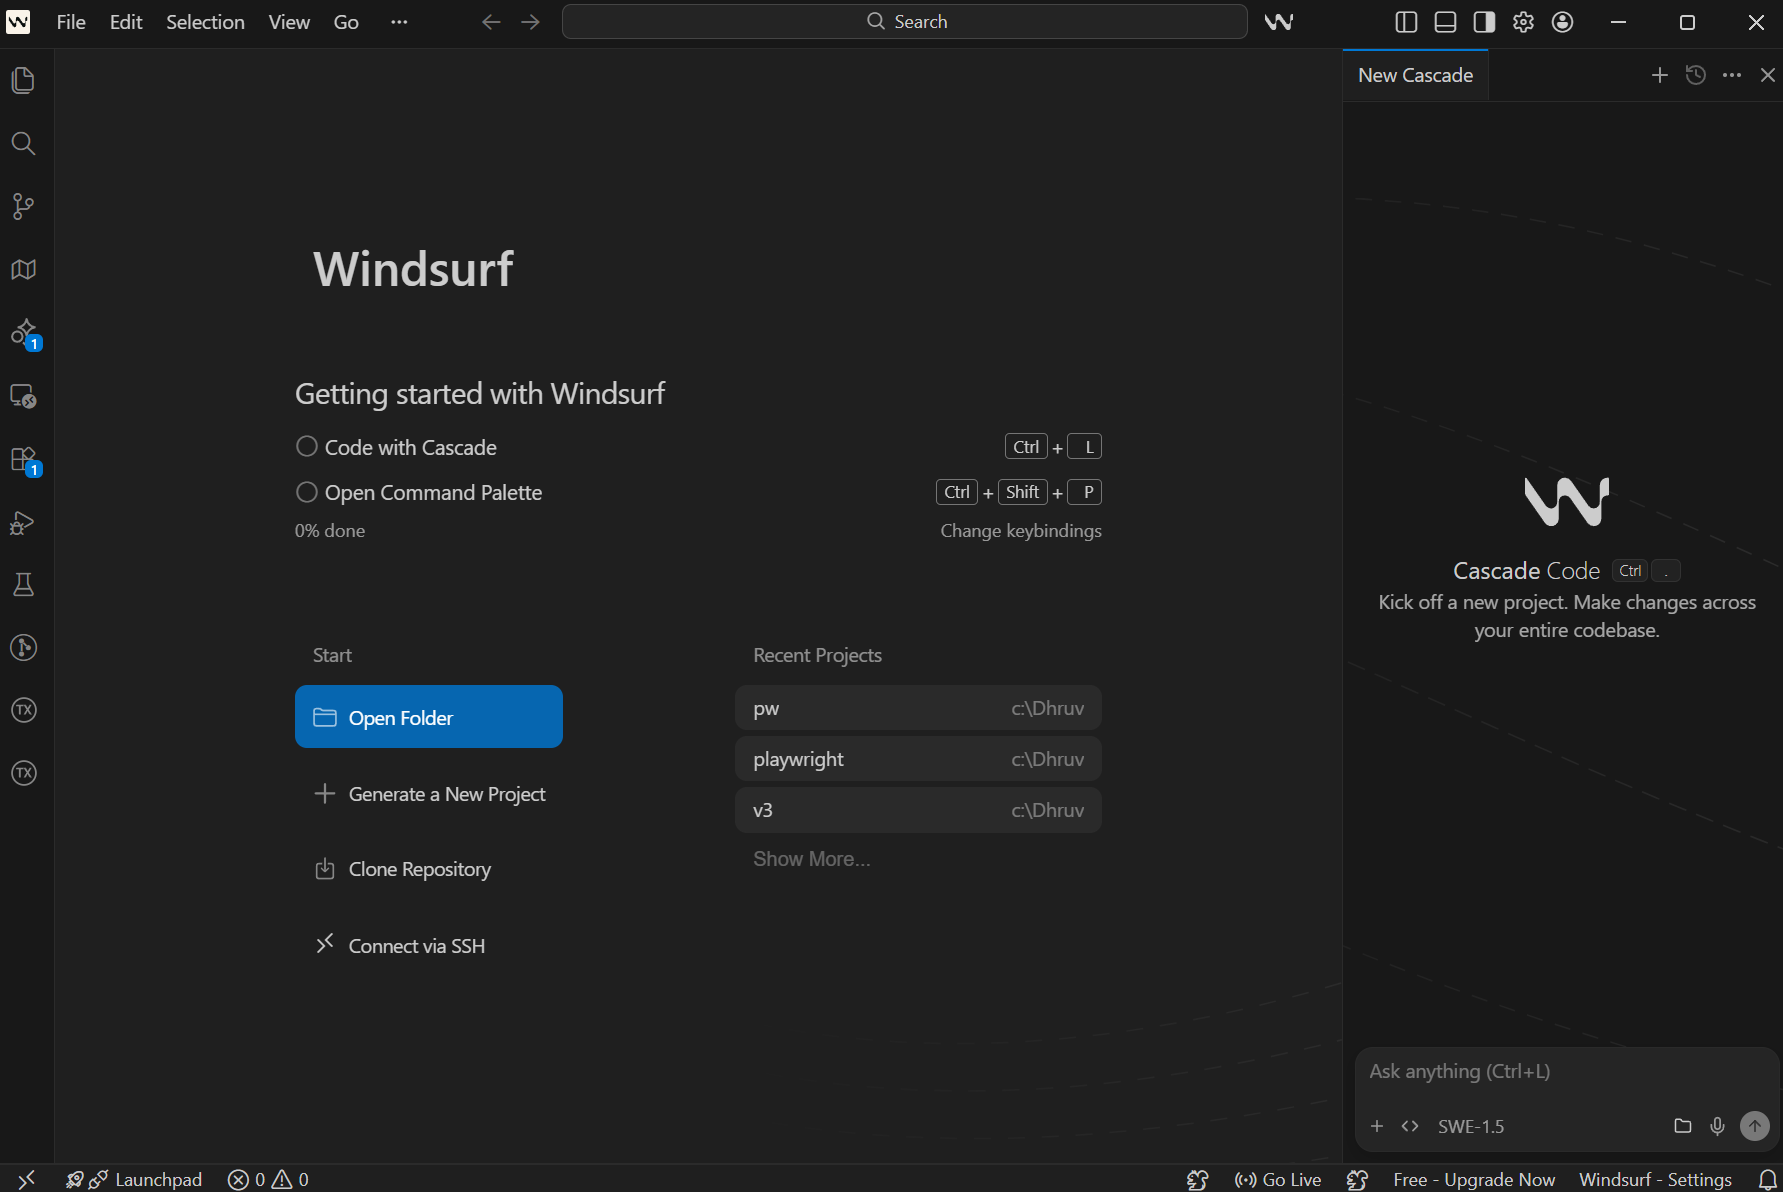Screen dimensions: 1783x1192
Task: Switch to the New Cascade tab
Action: point(1415,75)
